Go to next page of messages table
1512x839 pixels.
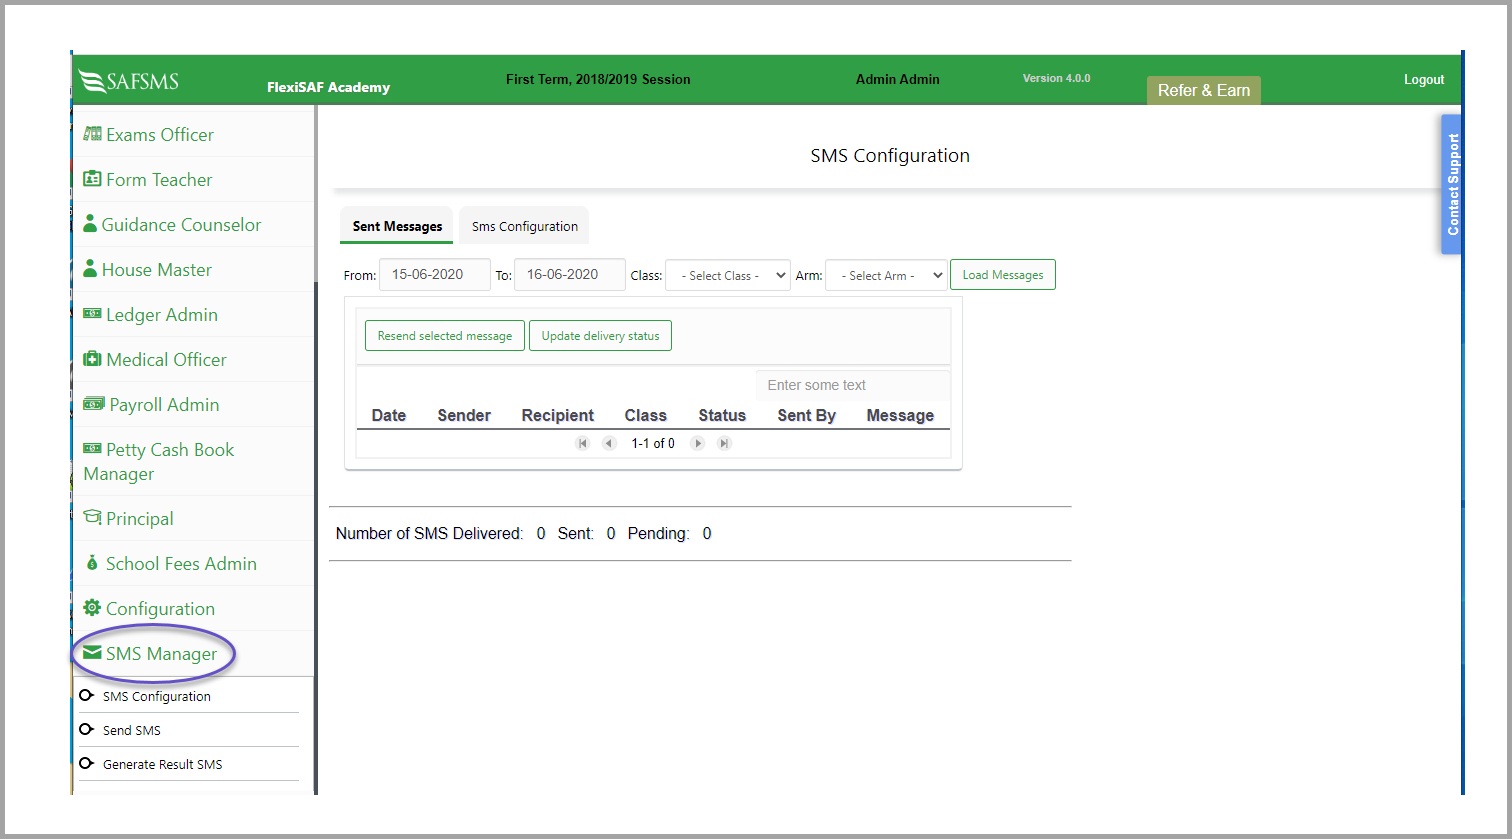point(698,443)
